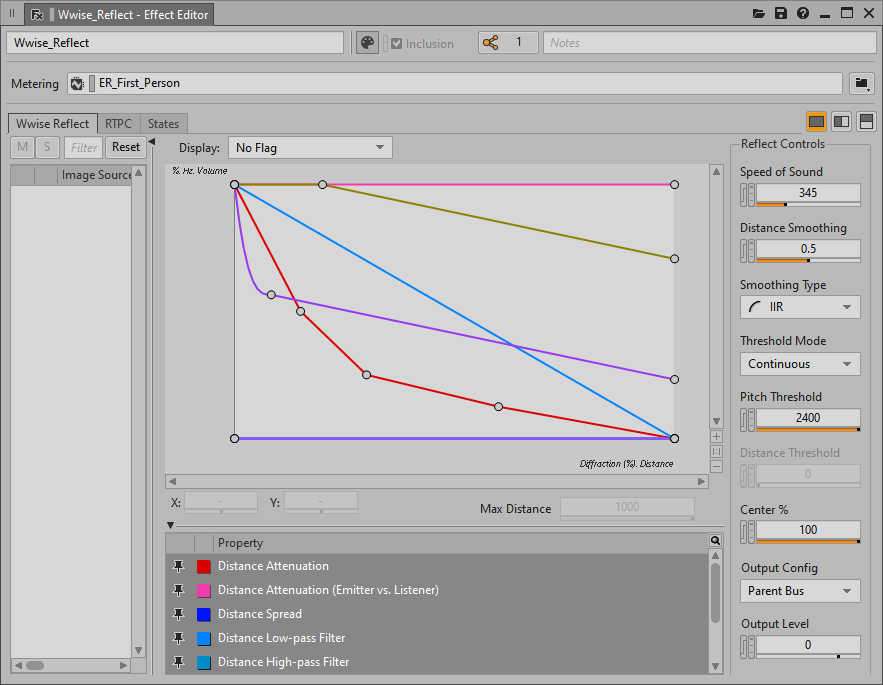Click the graph's horizontal scrollbar right arrow
This screenshot has height=685, width=883.
pyautogui.click(x=701, y=482)
